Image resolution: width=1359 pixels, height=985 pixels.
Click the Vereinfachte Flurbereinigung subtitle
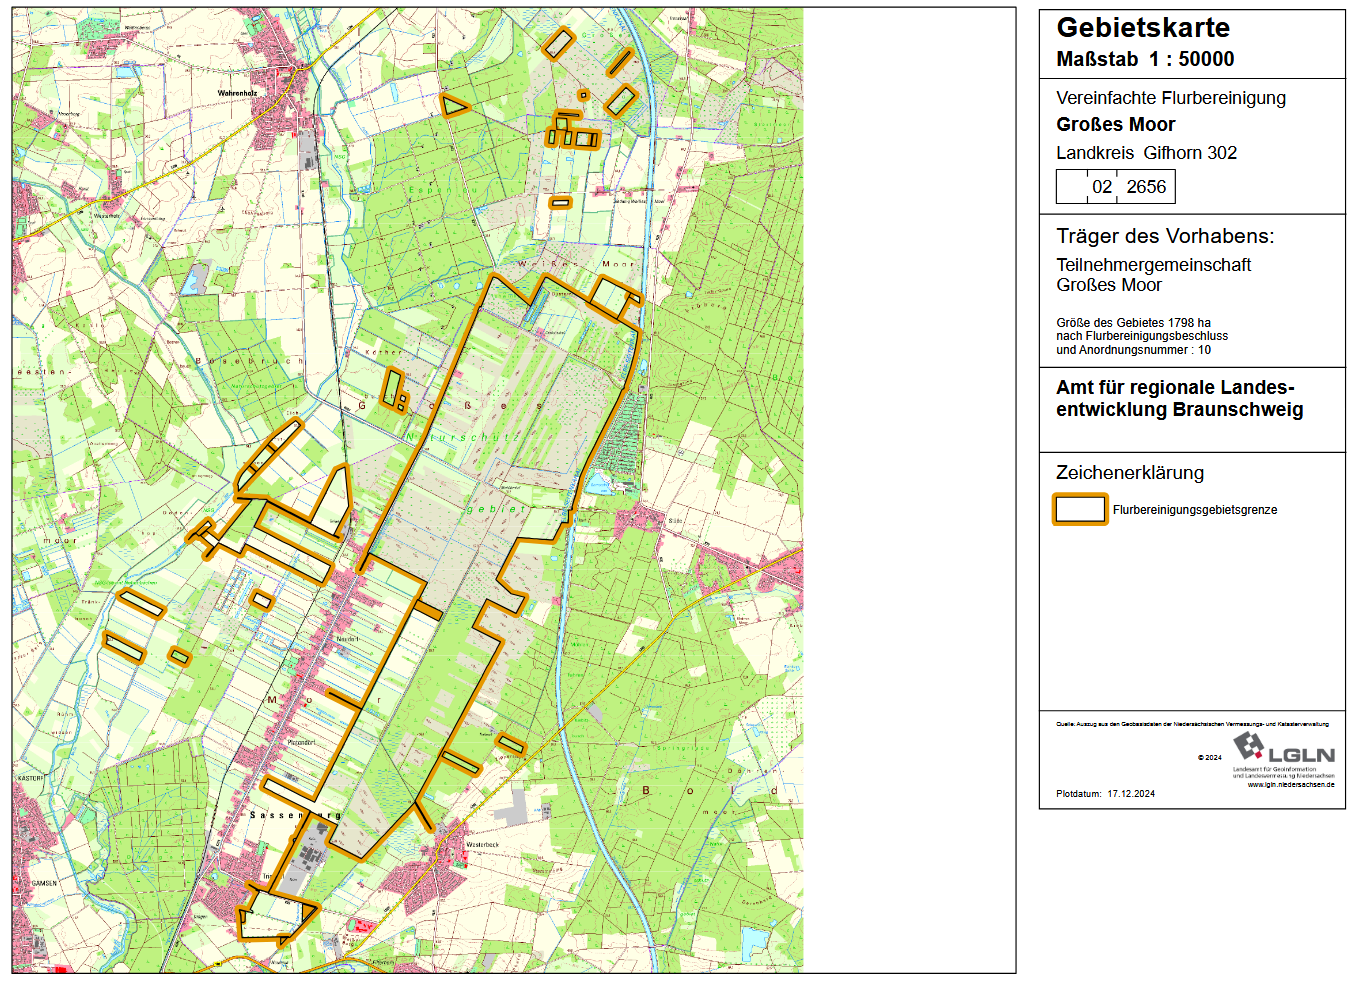(x=1170, y=98)
